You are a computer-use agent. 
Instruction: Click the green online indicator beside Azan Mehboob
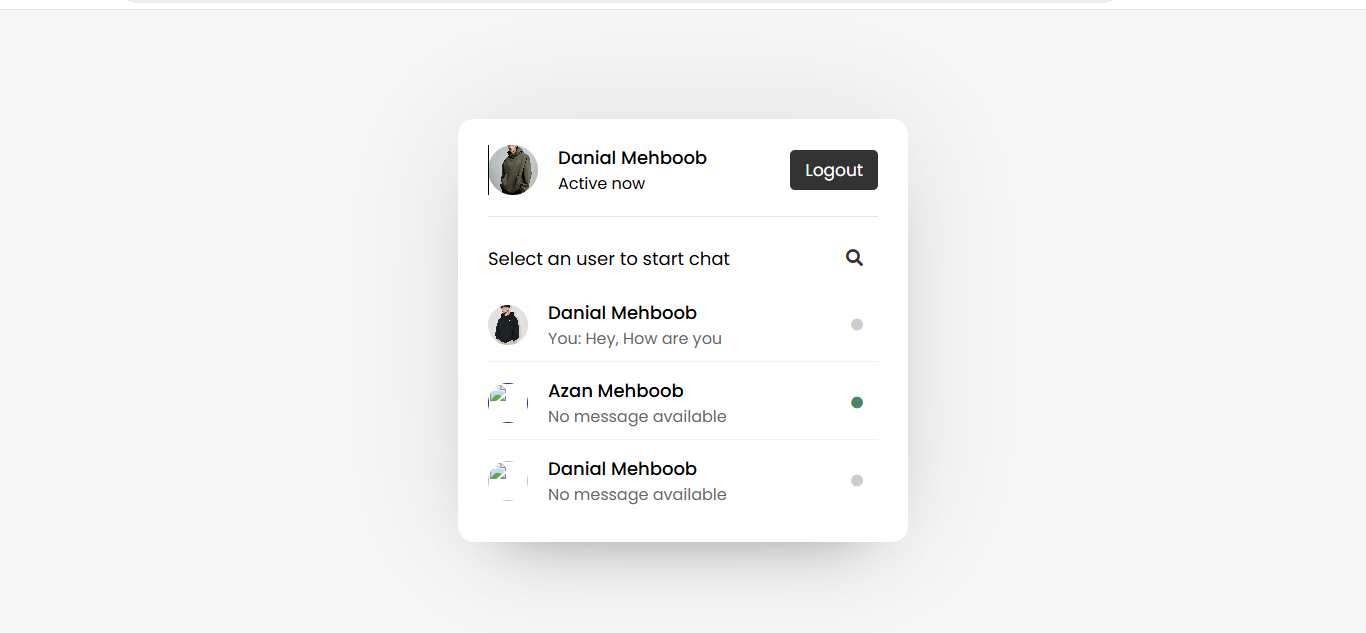point(857,402)
